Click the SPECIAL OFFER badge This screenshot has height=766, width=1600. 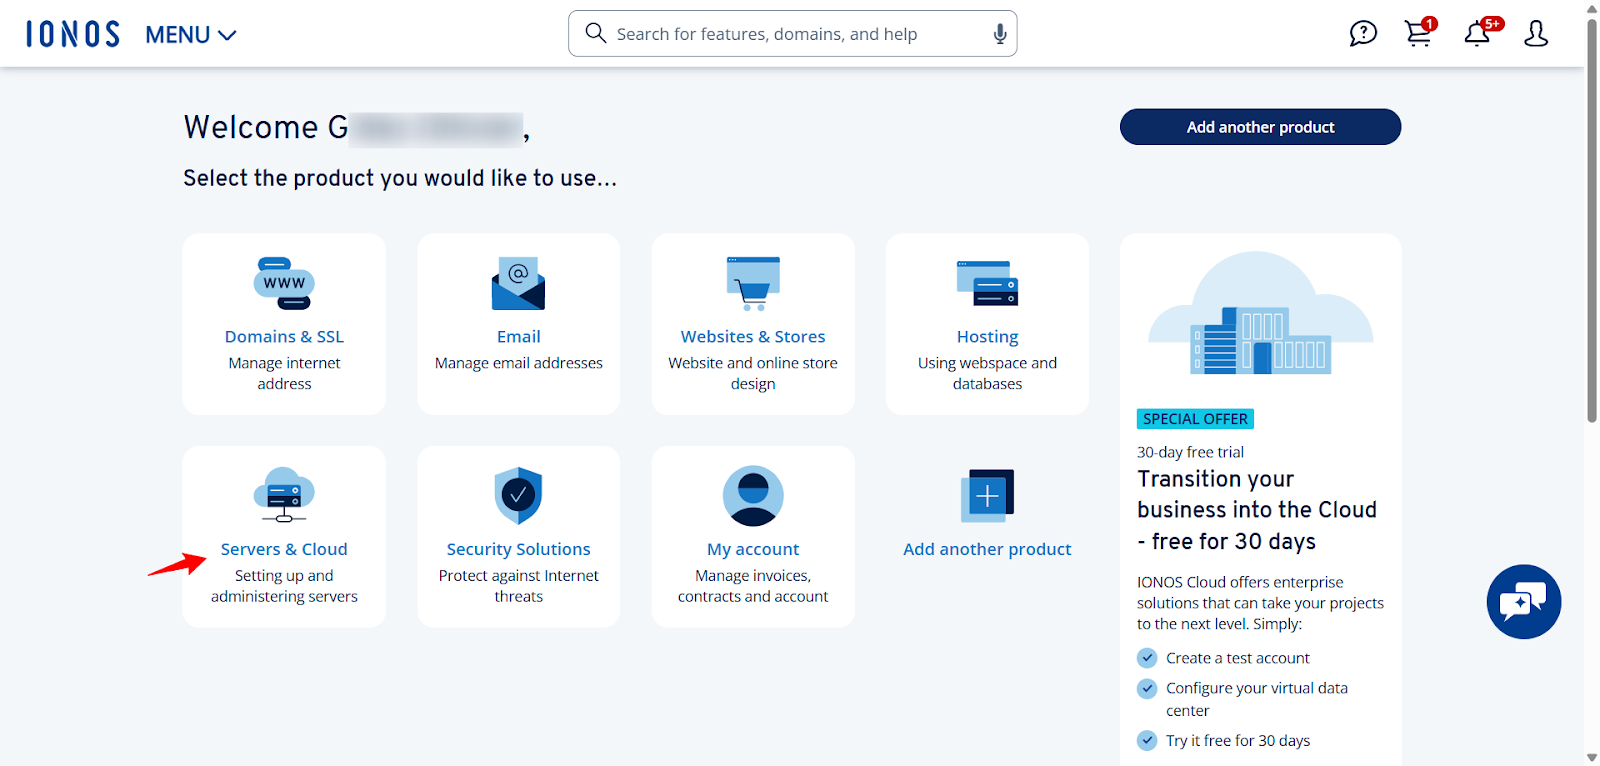[1195, 419]
